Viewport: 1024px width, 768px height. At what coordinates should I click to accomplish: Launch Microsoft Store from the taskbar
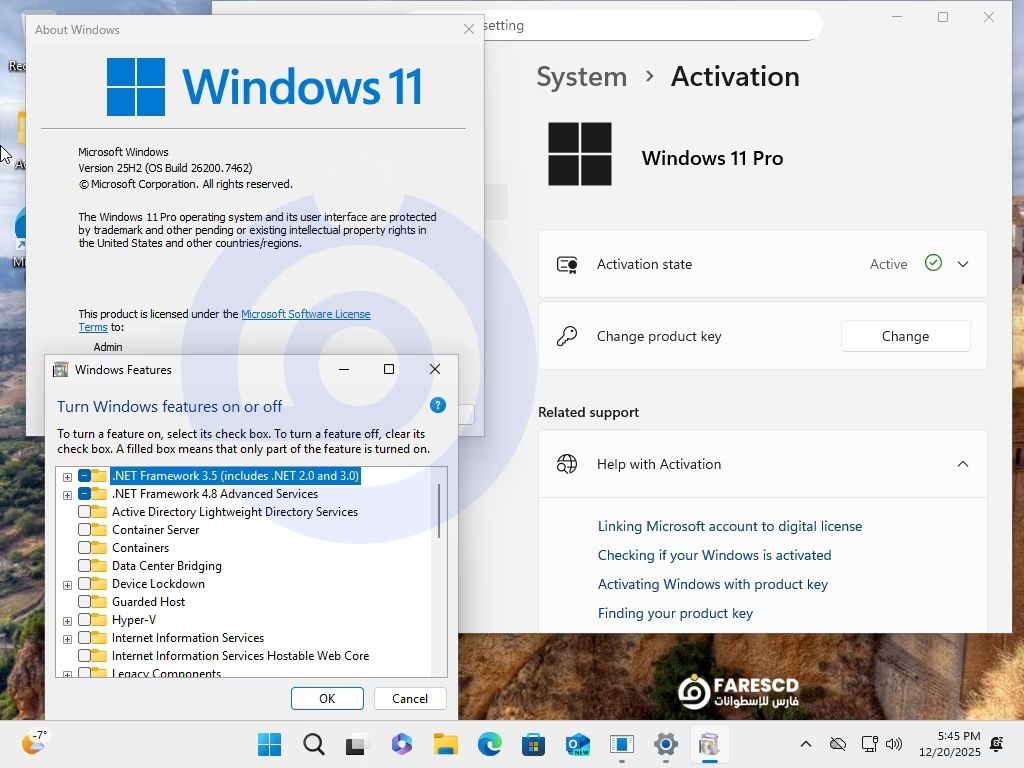point(533,745)
